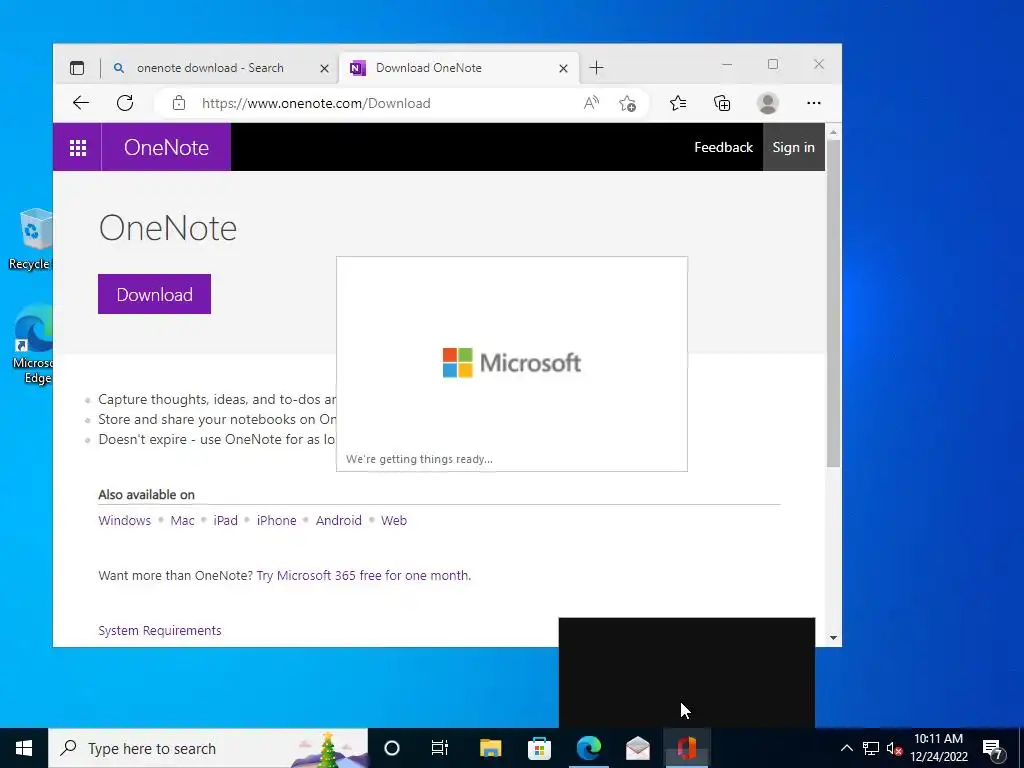Open the Feedback link

724,148
